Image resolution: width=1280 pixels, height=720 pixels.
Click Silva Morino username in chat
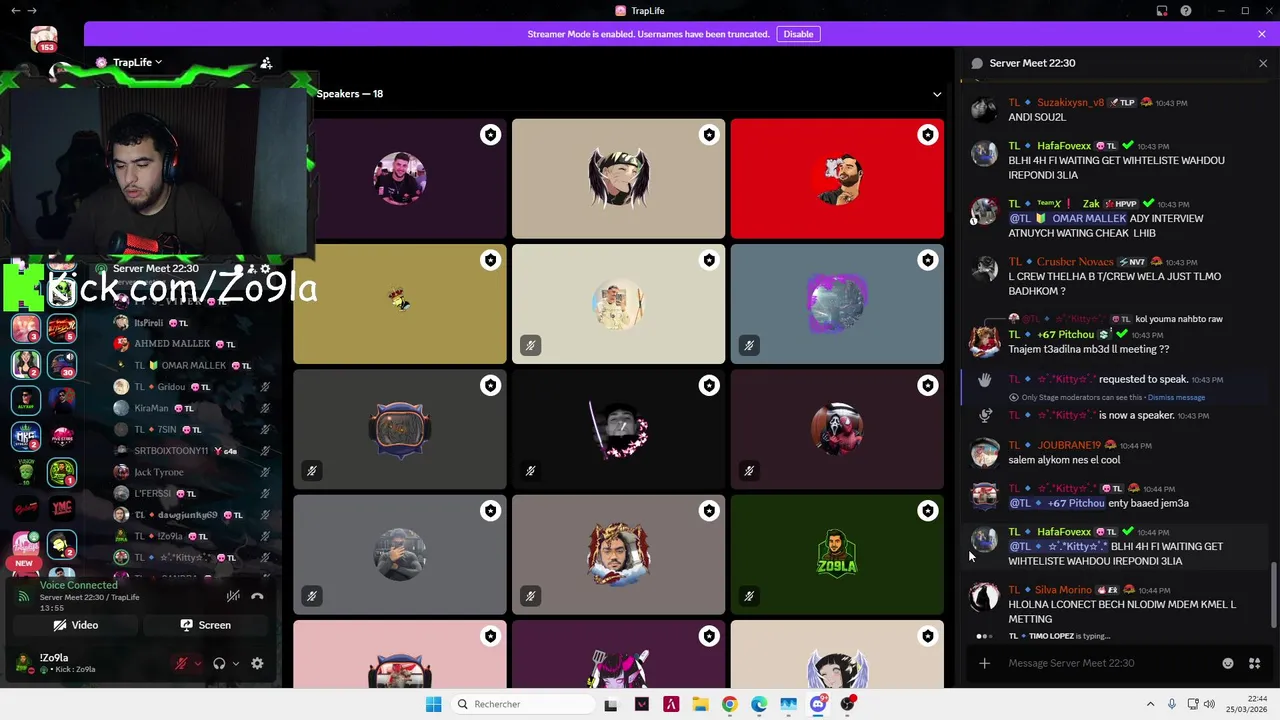coord(1063,590)
